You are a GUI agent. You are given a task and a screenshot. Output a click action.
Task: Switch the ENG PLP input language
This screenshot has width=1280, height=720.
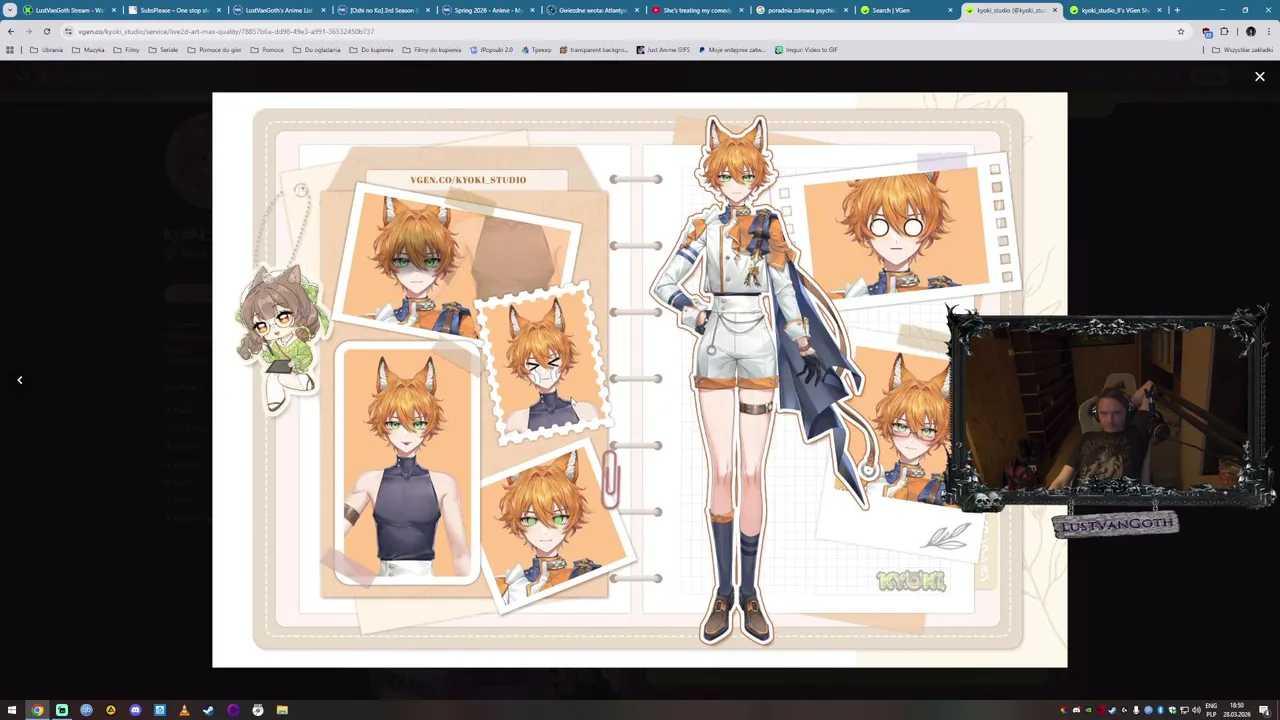point(1211,710)
